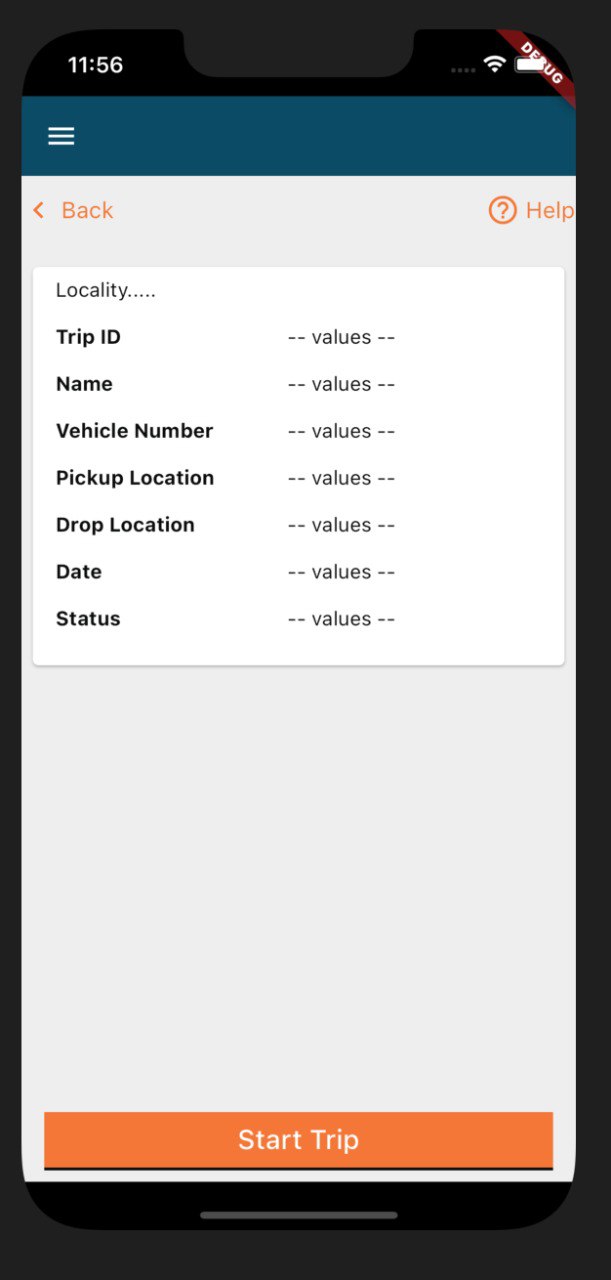Tap the home indicator bar
611x1280 pixels.
pos(297,1215)
